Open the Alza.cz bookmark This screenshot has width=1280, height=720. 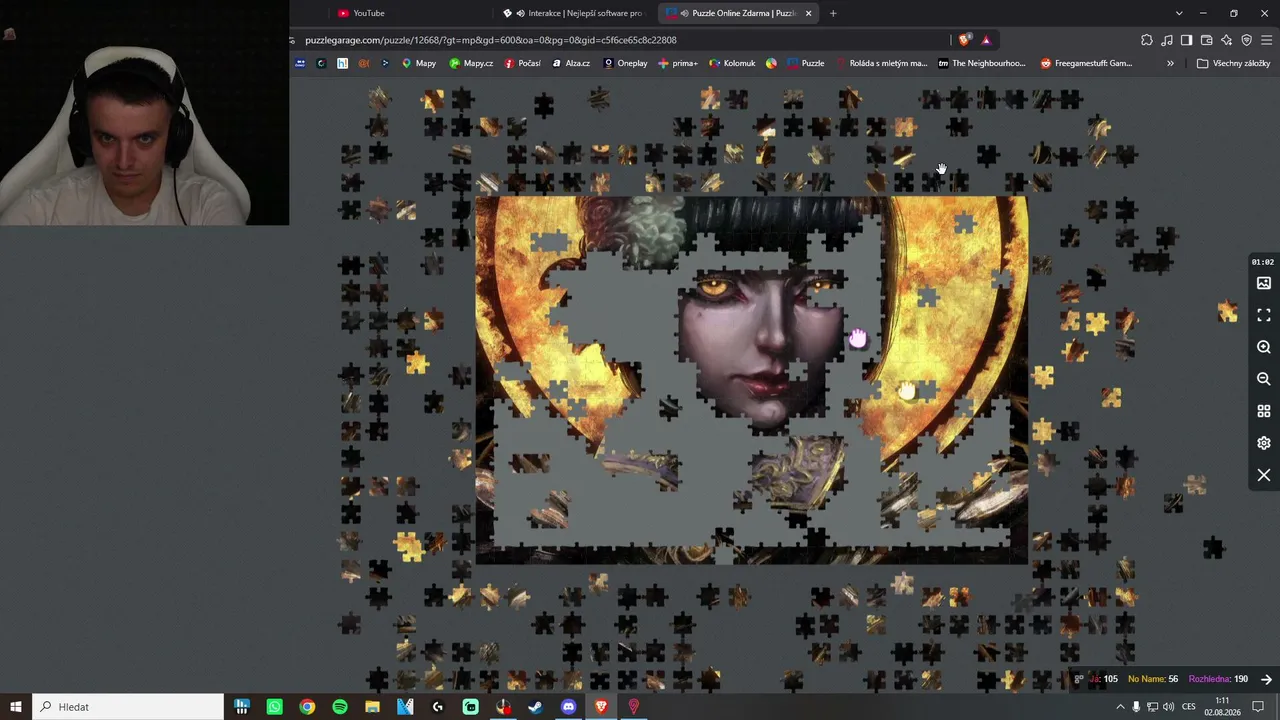571,63
